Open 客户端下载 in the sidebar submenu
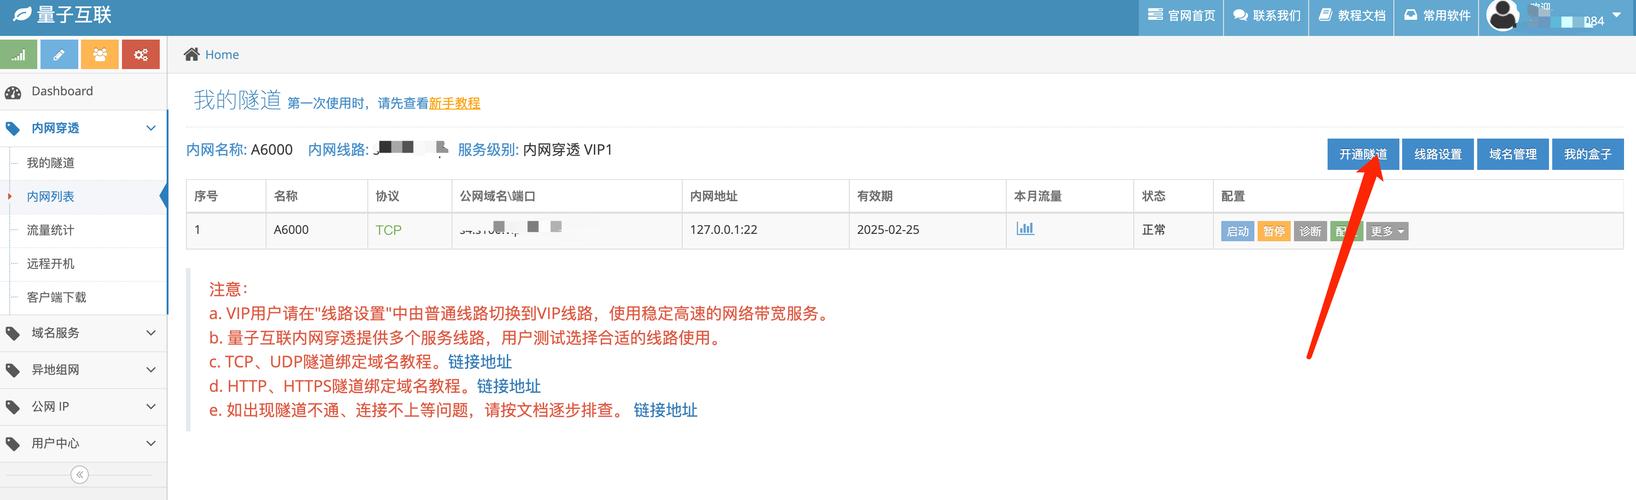 pyautogui.click(x=57, y=298)
